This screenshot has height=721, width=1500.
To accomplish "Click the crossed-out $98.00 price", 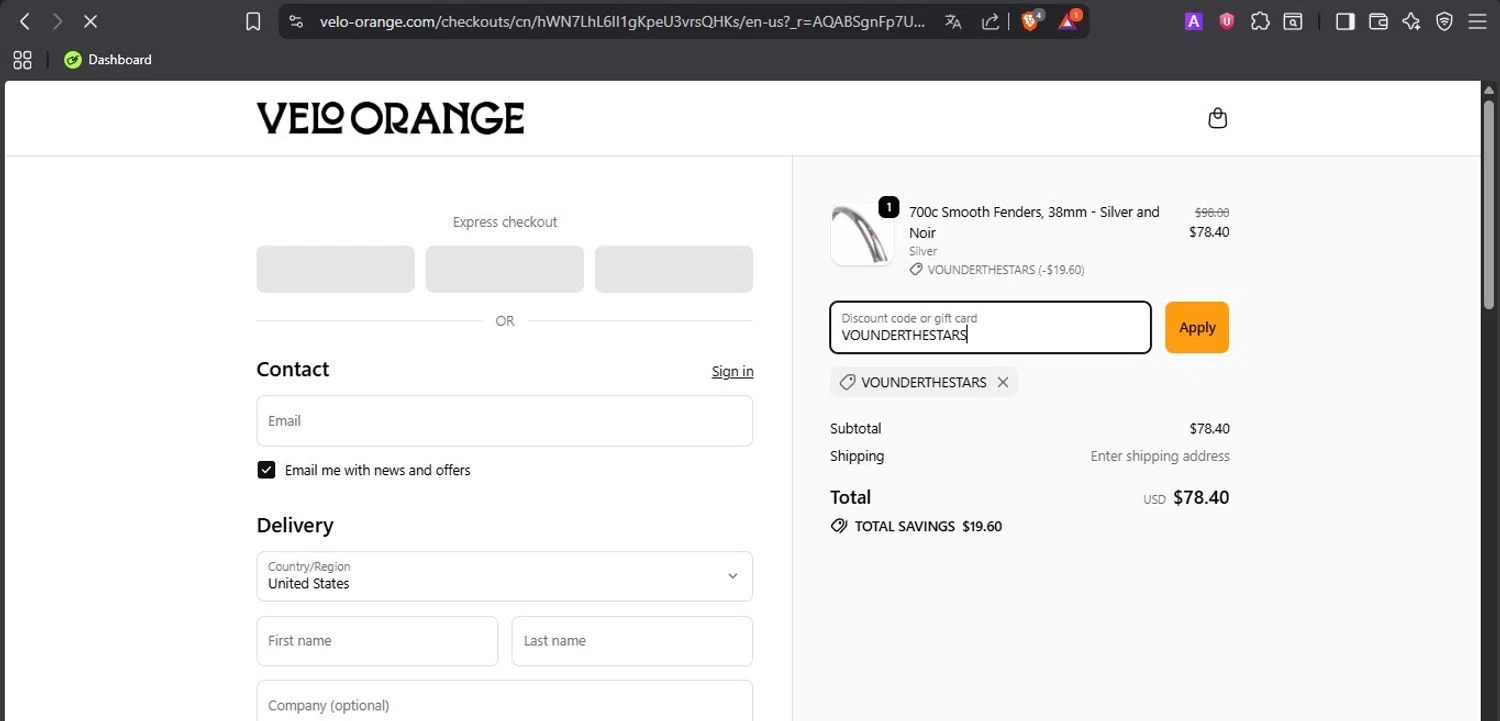I will (1212, 212).
